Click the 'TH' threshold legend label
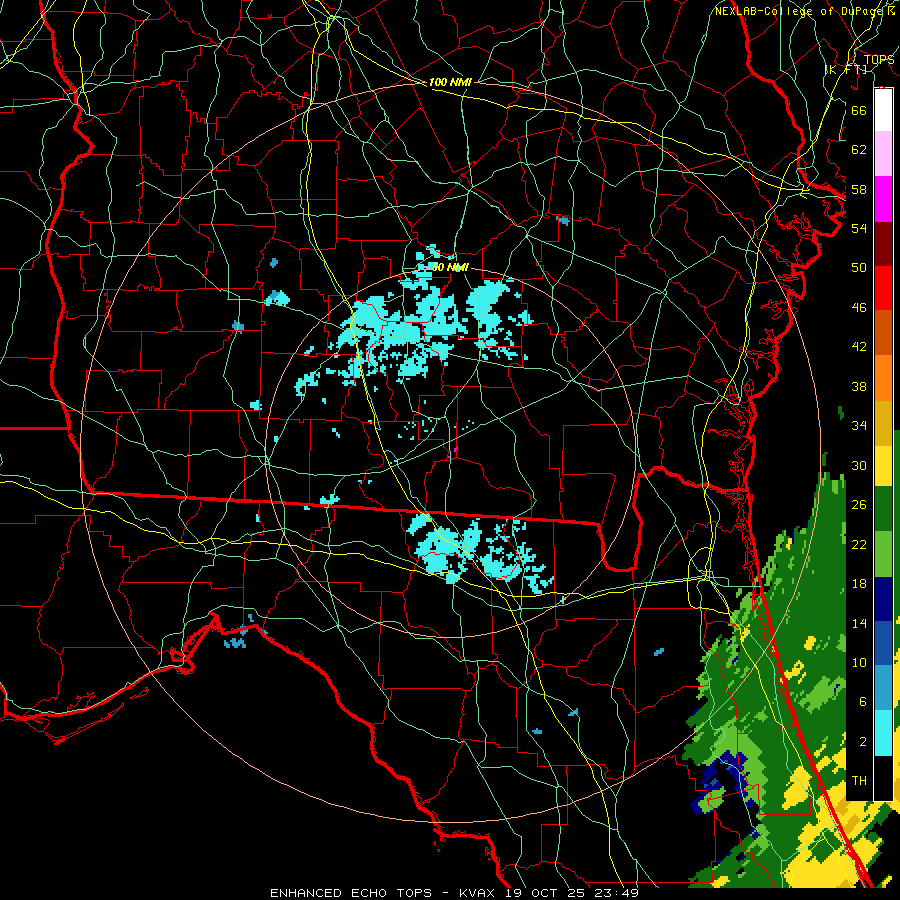This screenshot has width=900, height=900. [859, 781]
